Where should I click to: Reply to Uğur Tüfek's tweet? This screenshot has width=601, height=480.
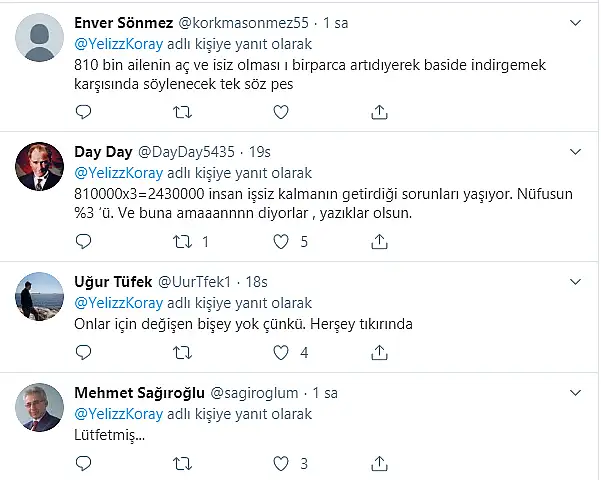pos(83,352)
